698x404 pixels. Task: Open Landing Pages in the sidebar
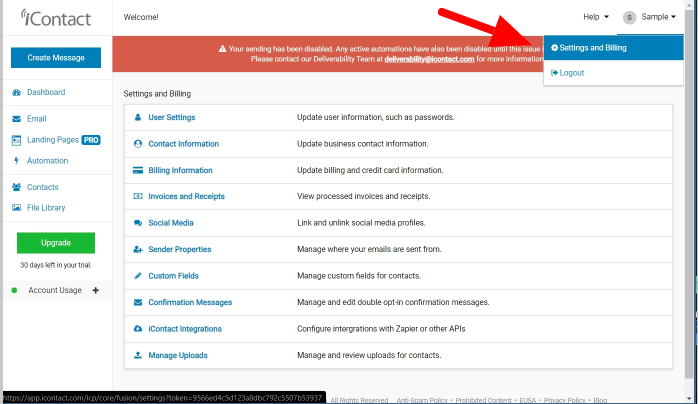click(53, 140)
